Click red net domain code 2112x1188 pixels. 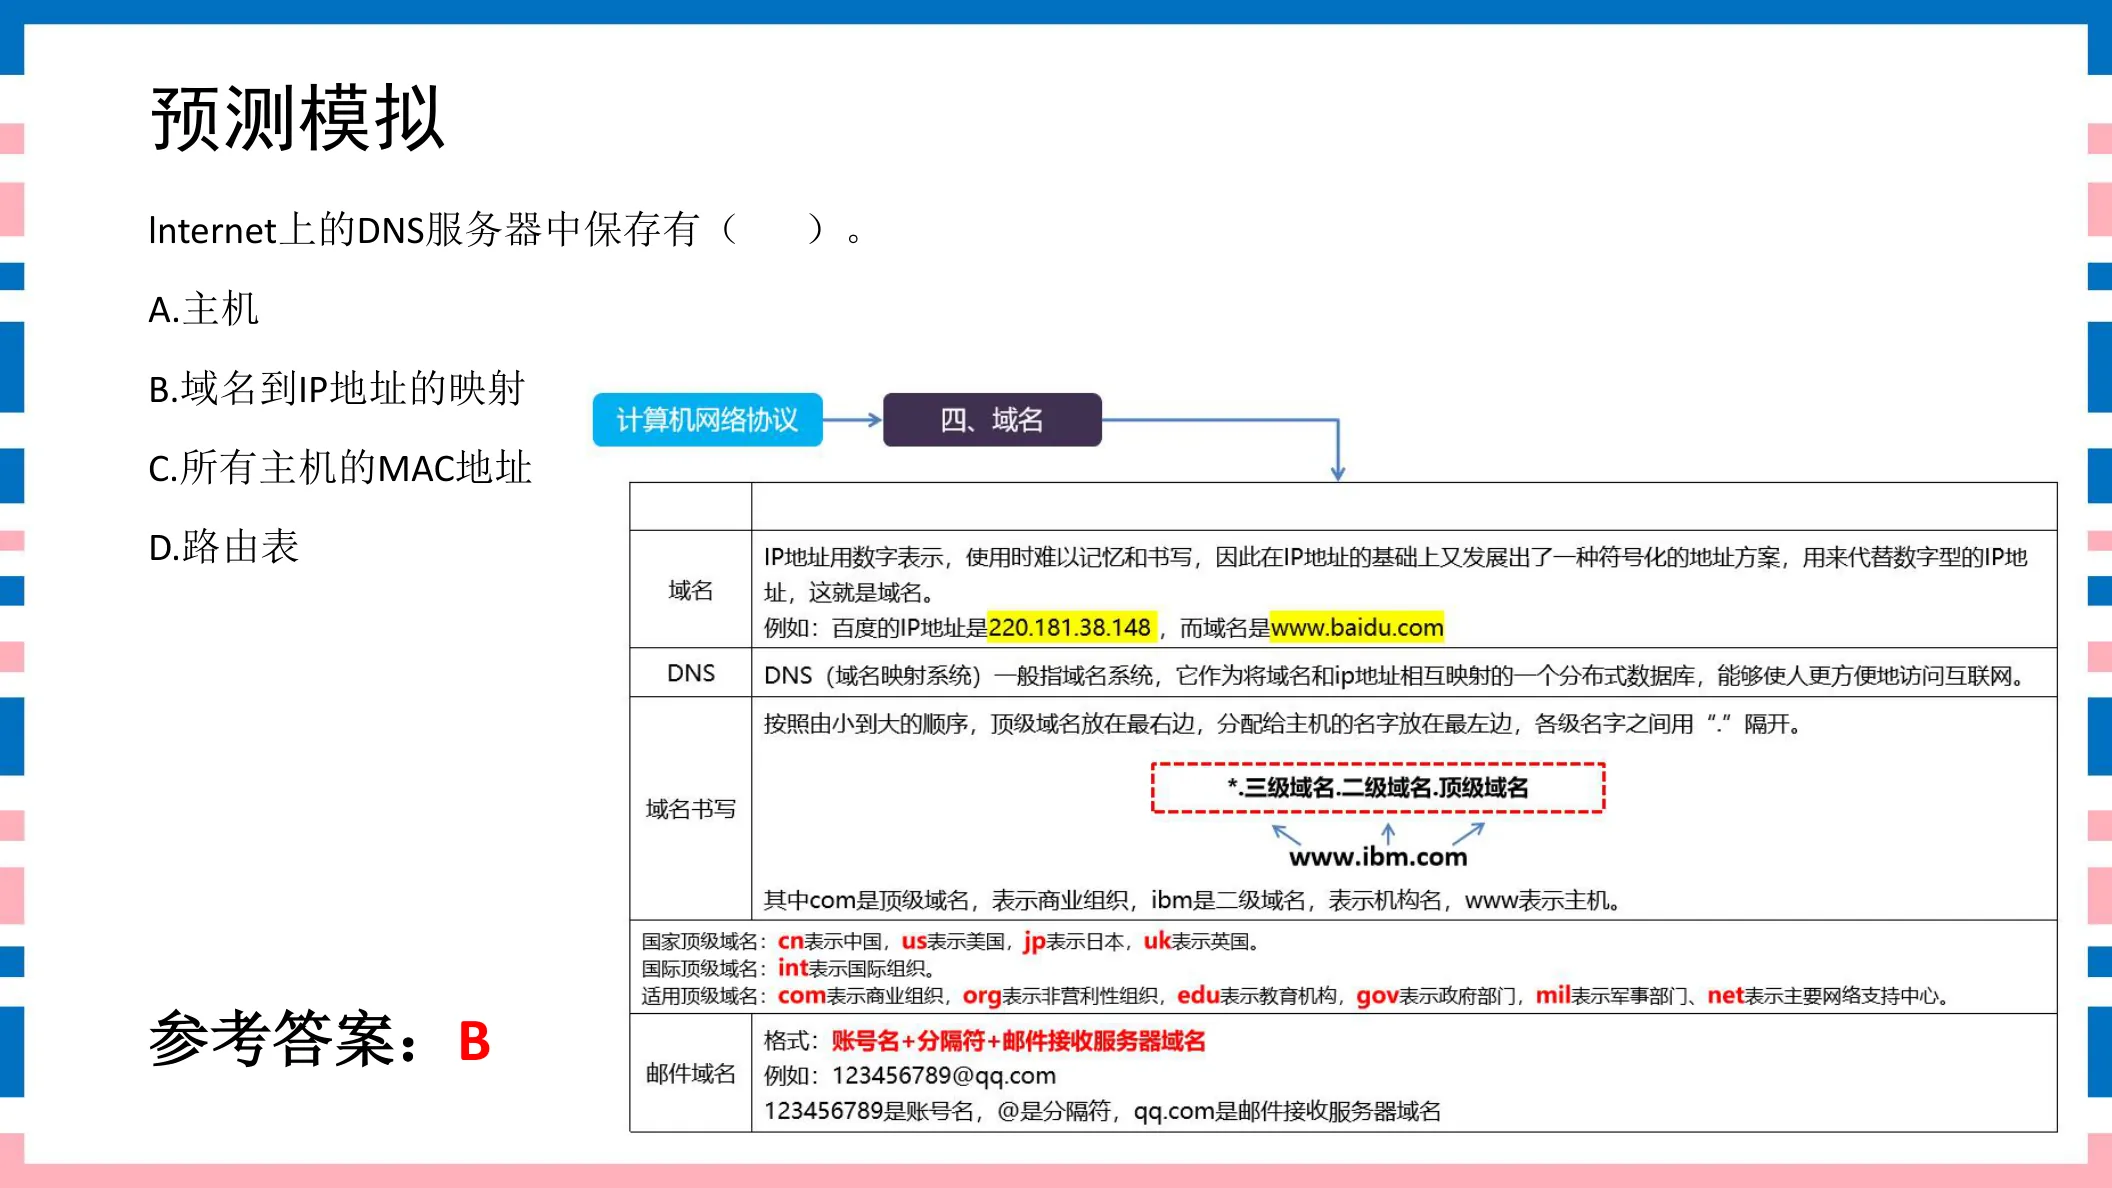click(x=1725, y=995)
